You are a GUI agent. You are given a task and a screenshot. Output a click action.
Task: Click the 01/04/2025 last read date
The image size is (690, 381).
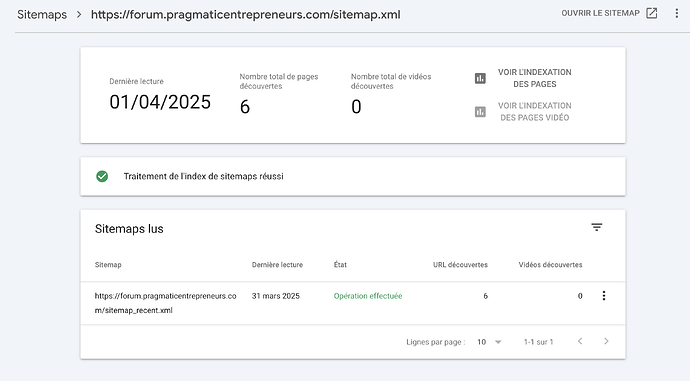(160, 102)
